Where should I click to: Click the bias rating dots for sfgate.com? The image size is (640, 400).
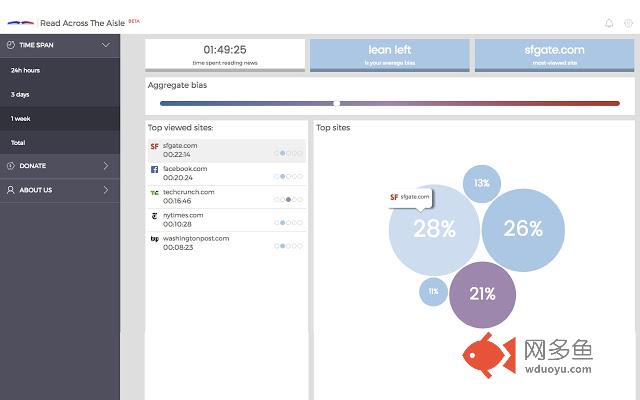287,153
